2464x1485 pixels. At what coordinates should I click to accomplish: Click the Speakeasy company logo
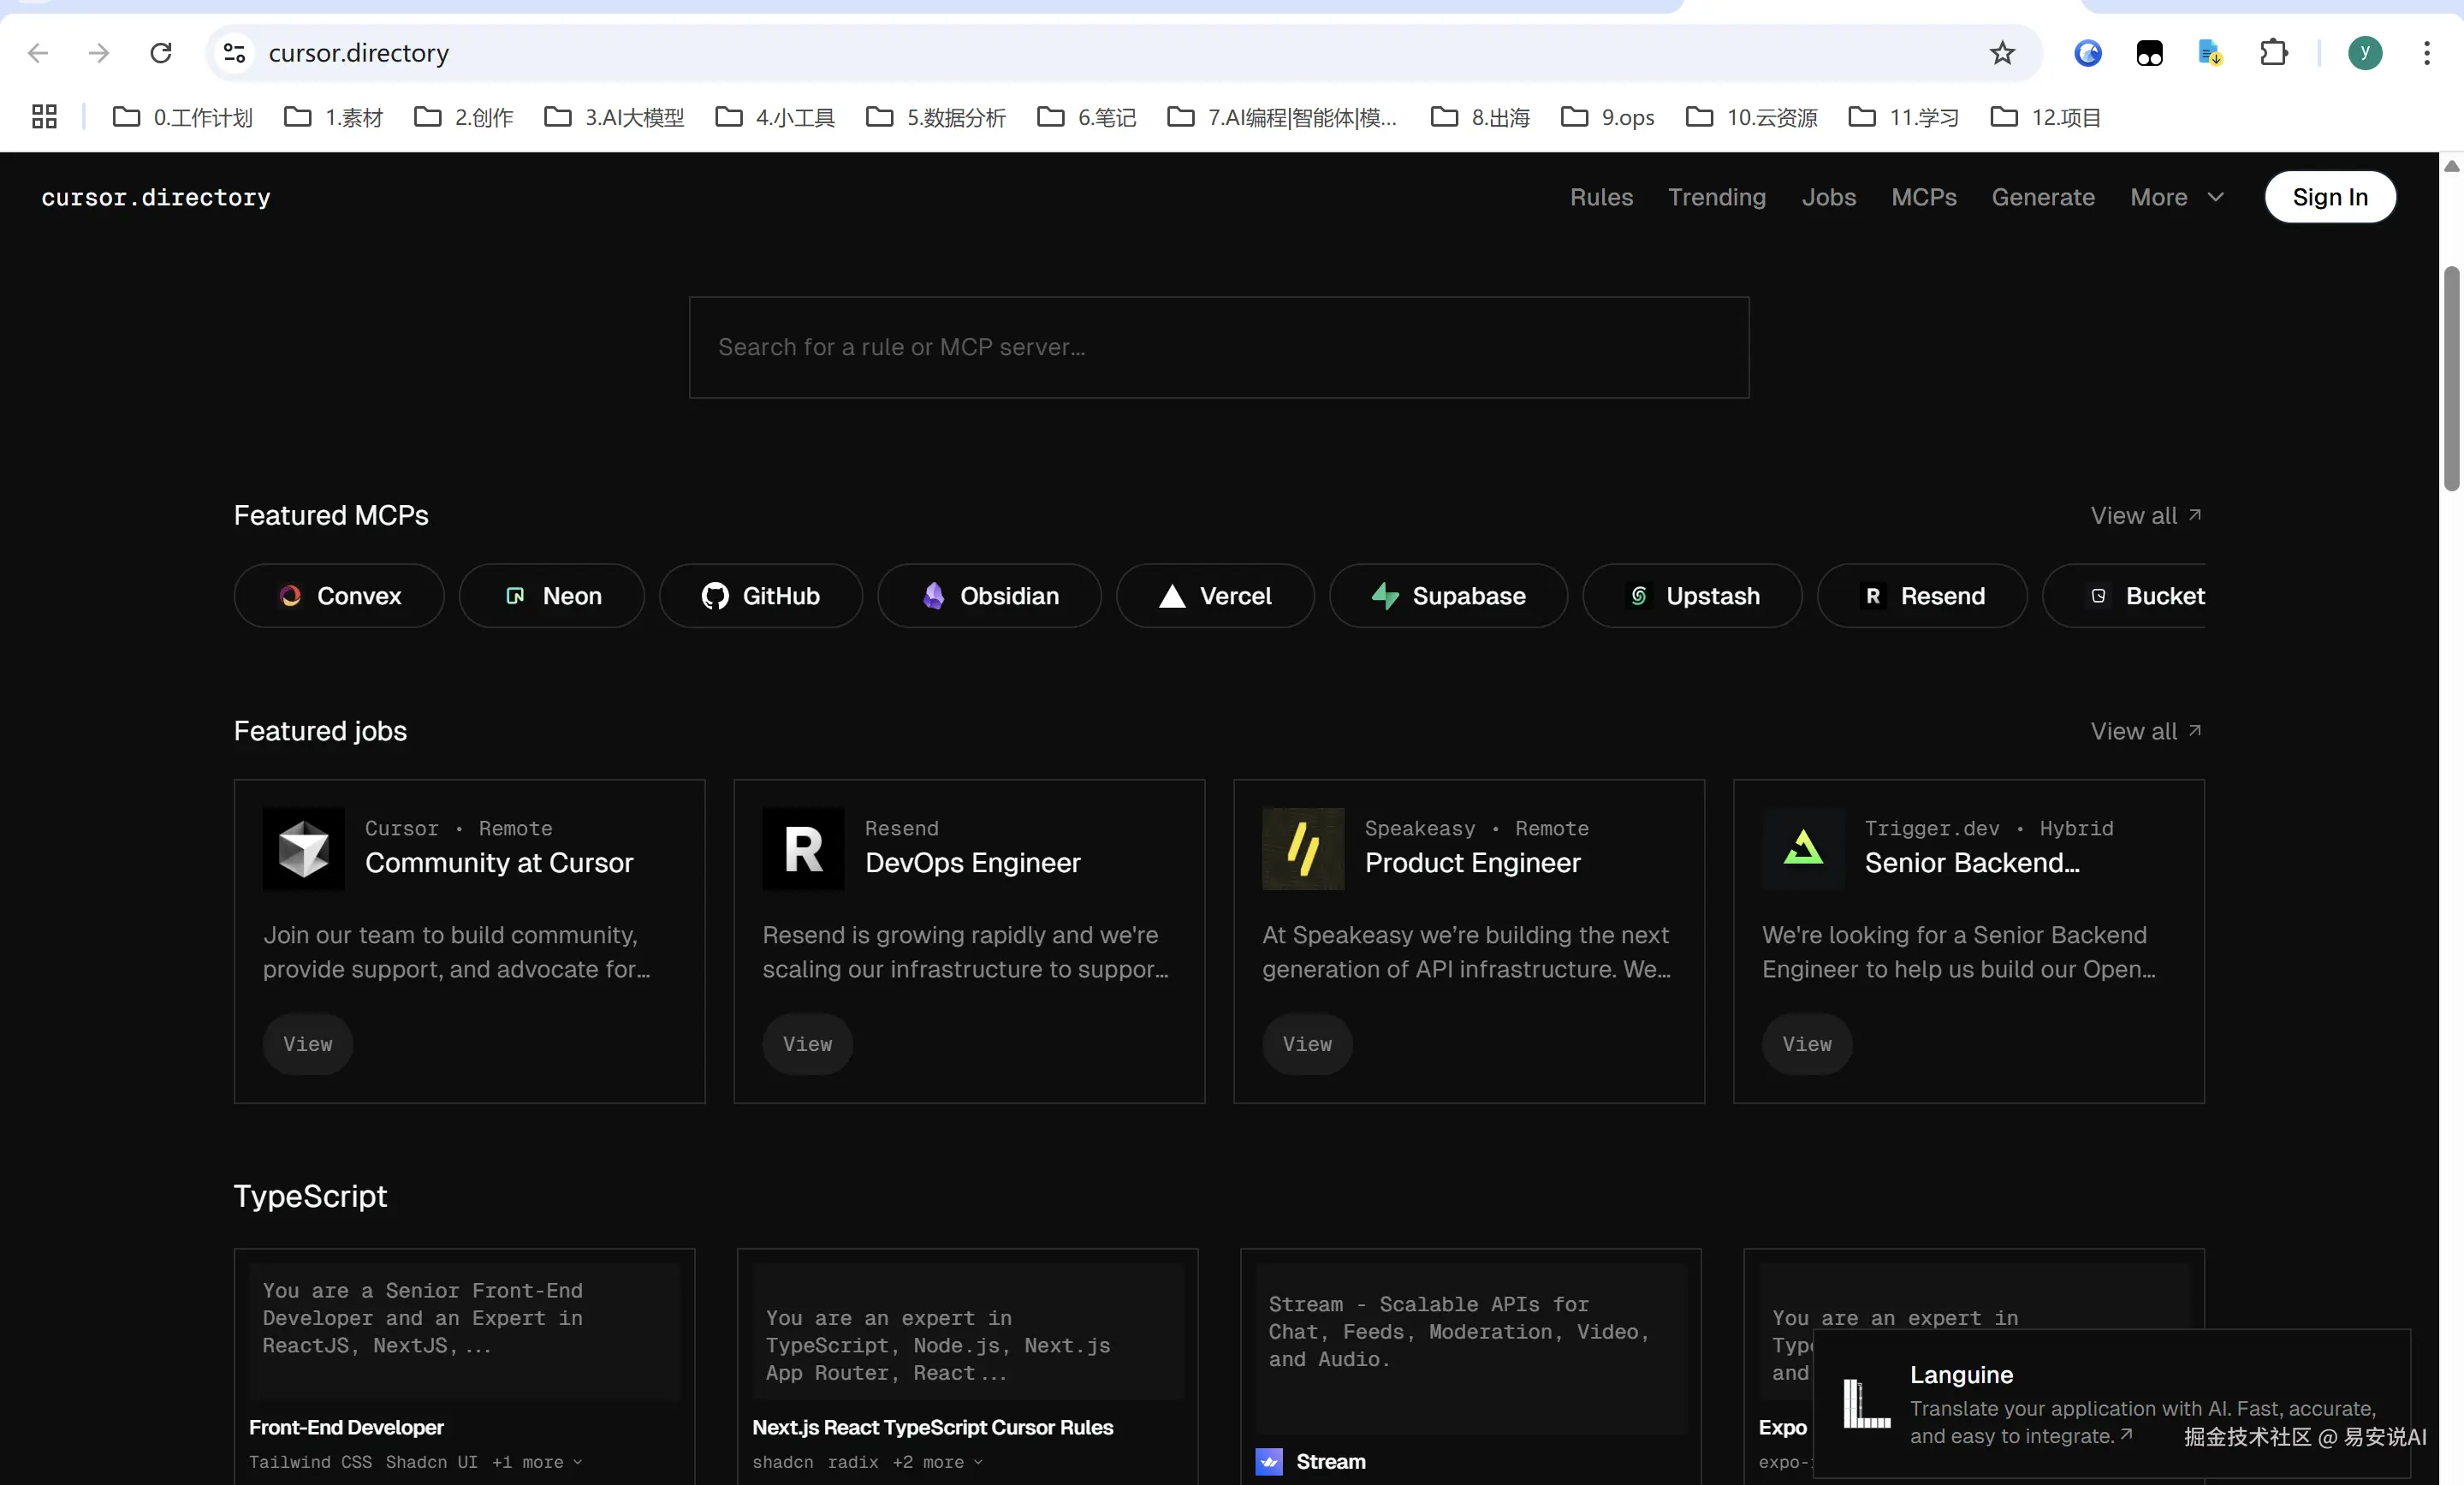click(1303, 848)
